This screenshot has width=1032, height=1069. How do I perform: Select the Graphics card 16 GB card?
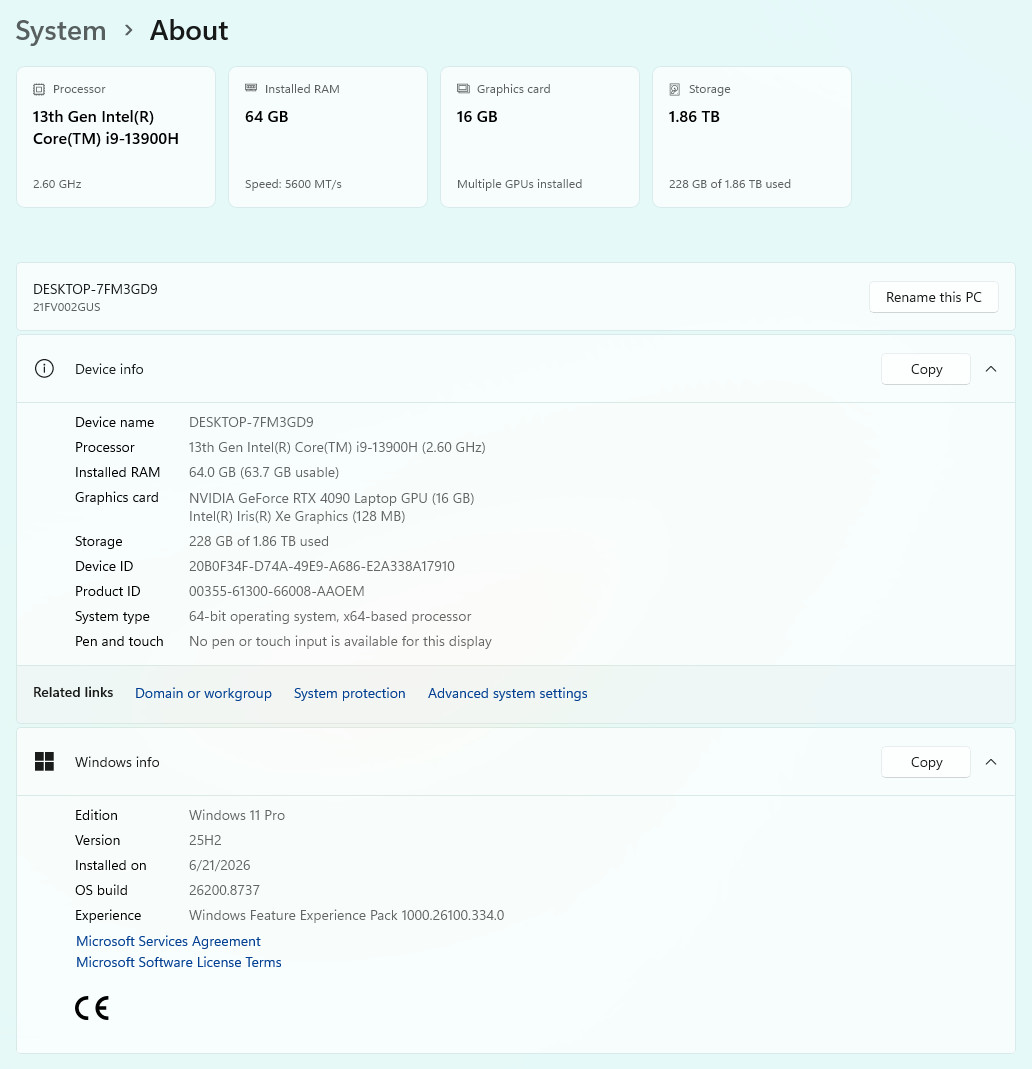pos(540,137)
